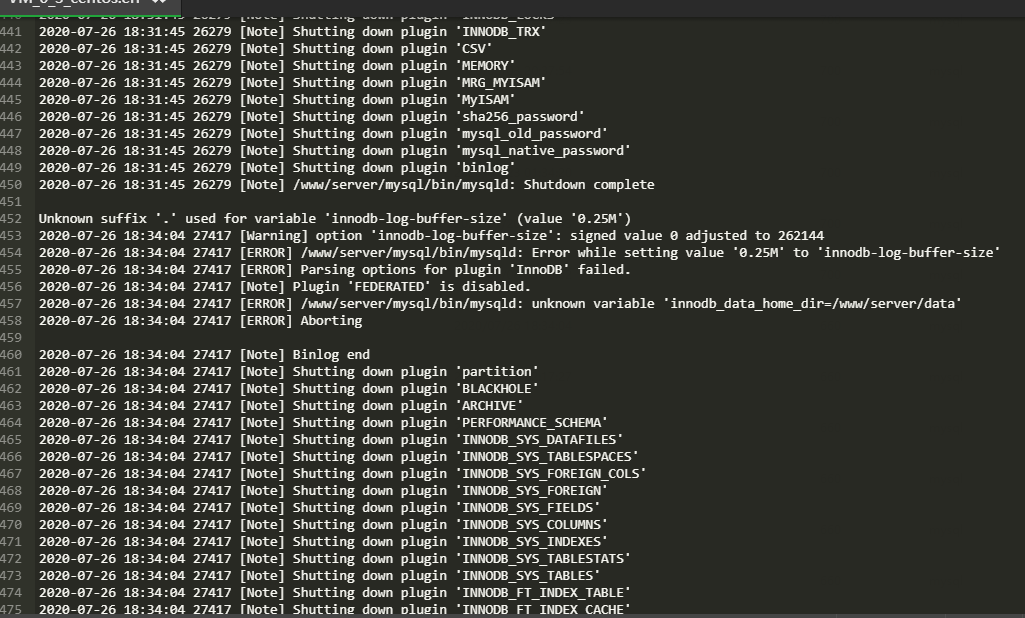
Task: Place cursor on [Warning] tag on line 453
Action: pos(274,235)
